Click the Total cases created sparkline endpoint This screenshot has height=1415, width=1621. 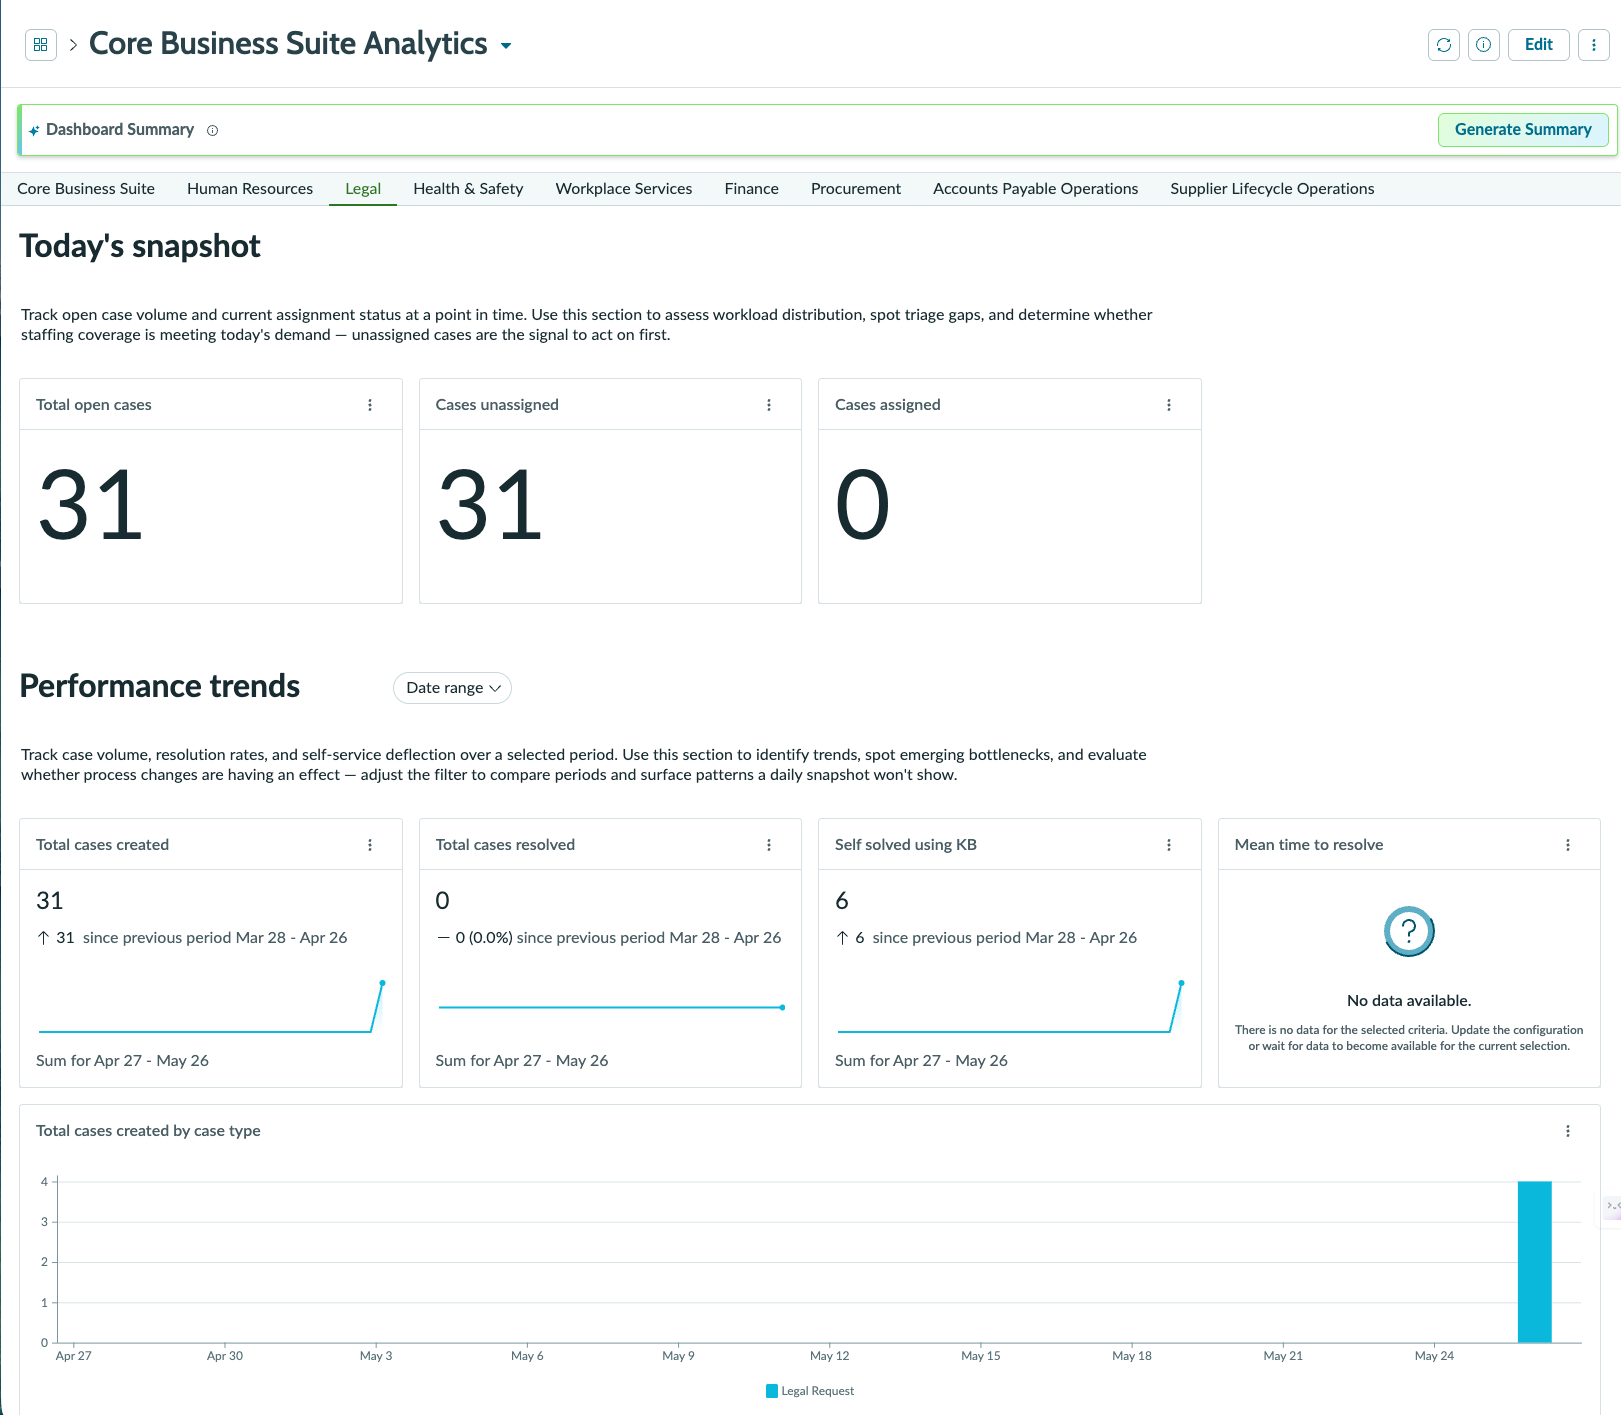click(382, 983)
